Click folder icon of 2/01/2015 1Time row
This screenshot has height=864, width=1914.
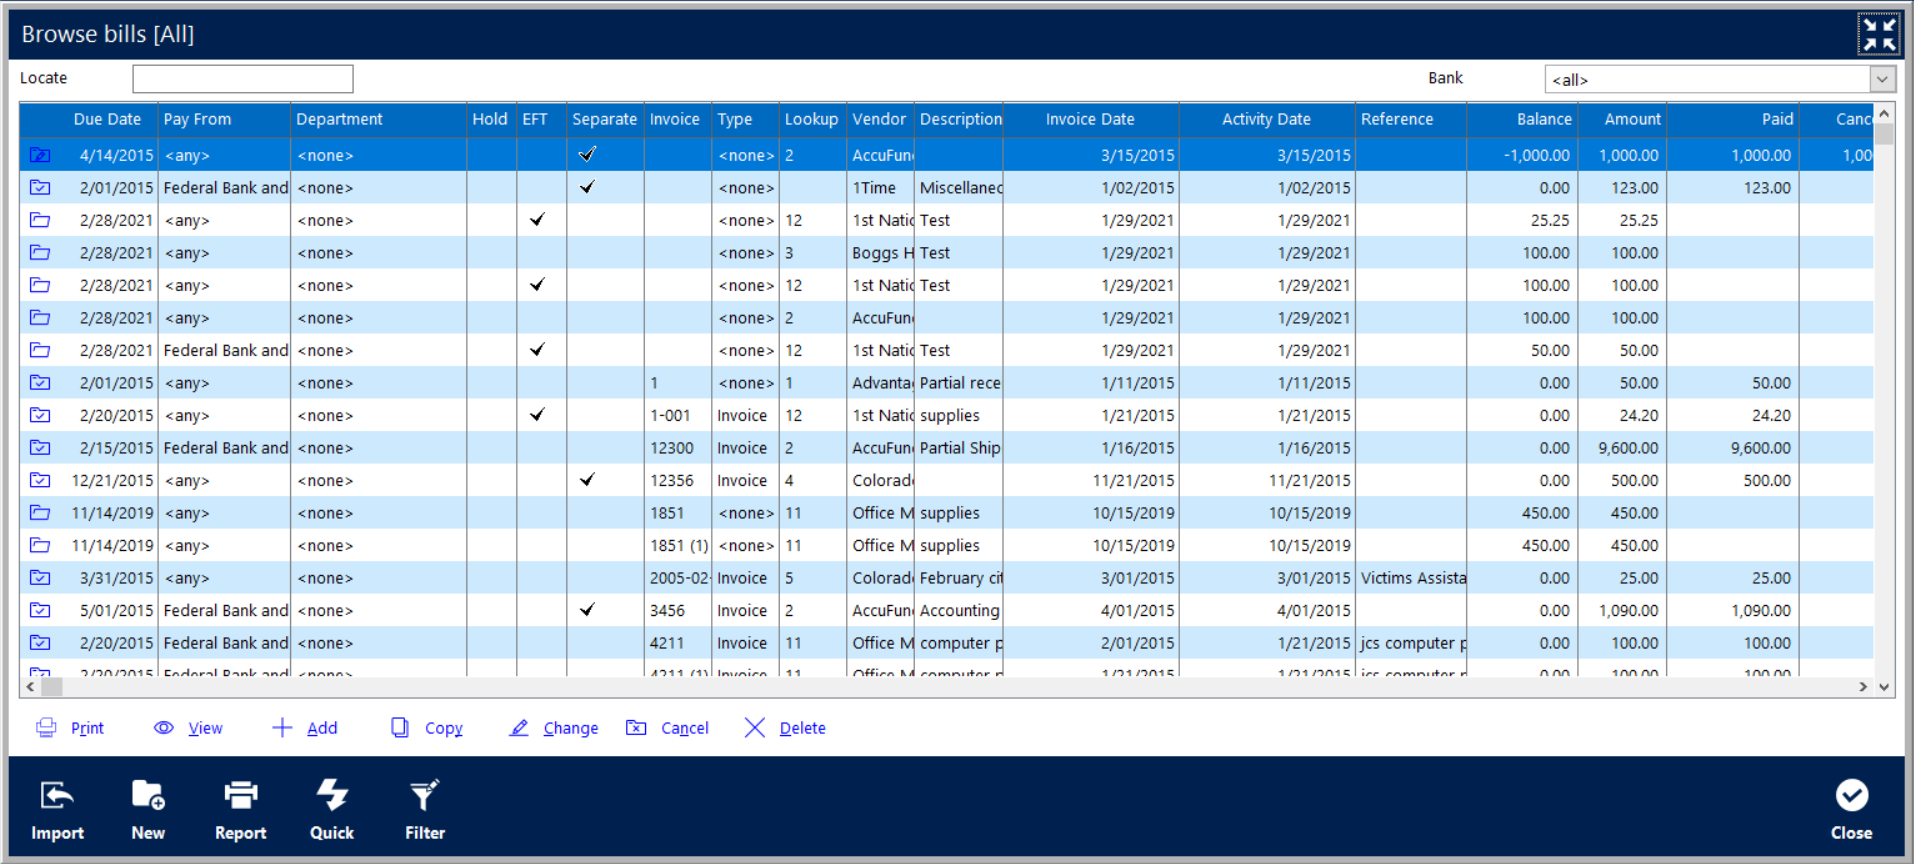click(40, 188)
